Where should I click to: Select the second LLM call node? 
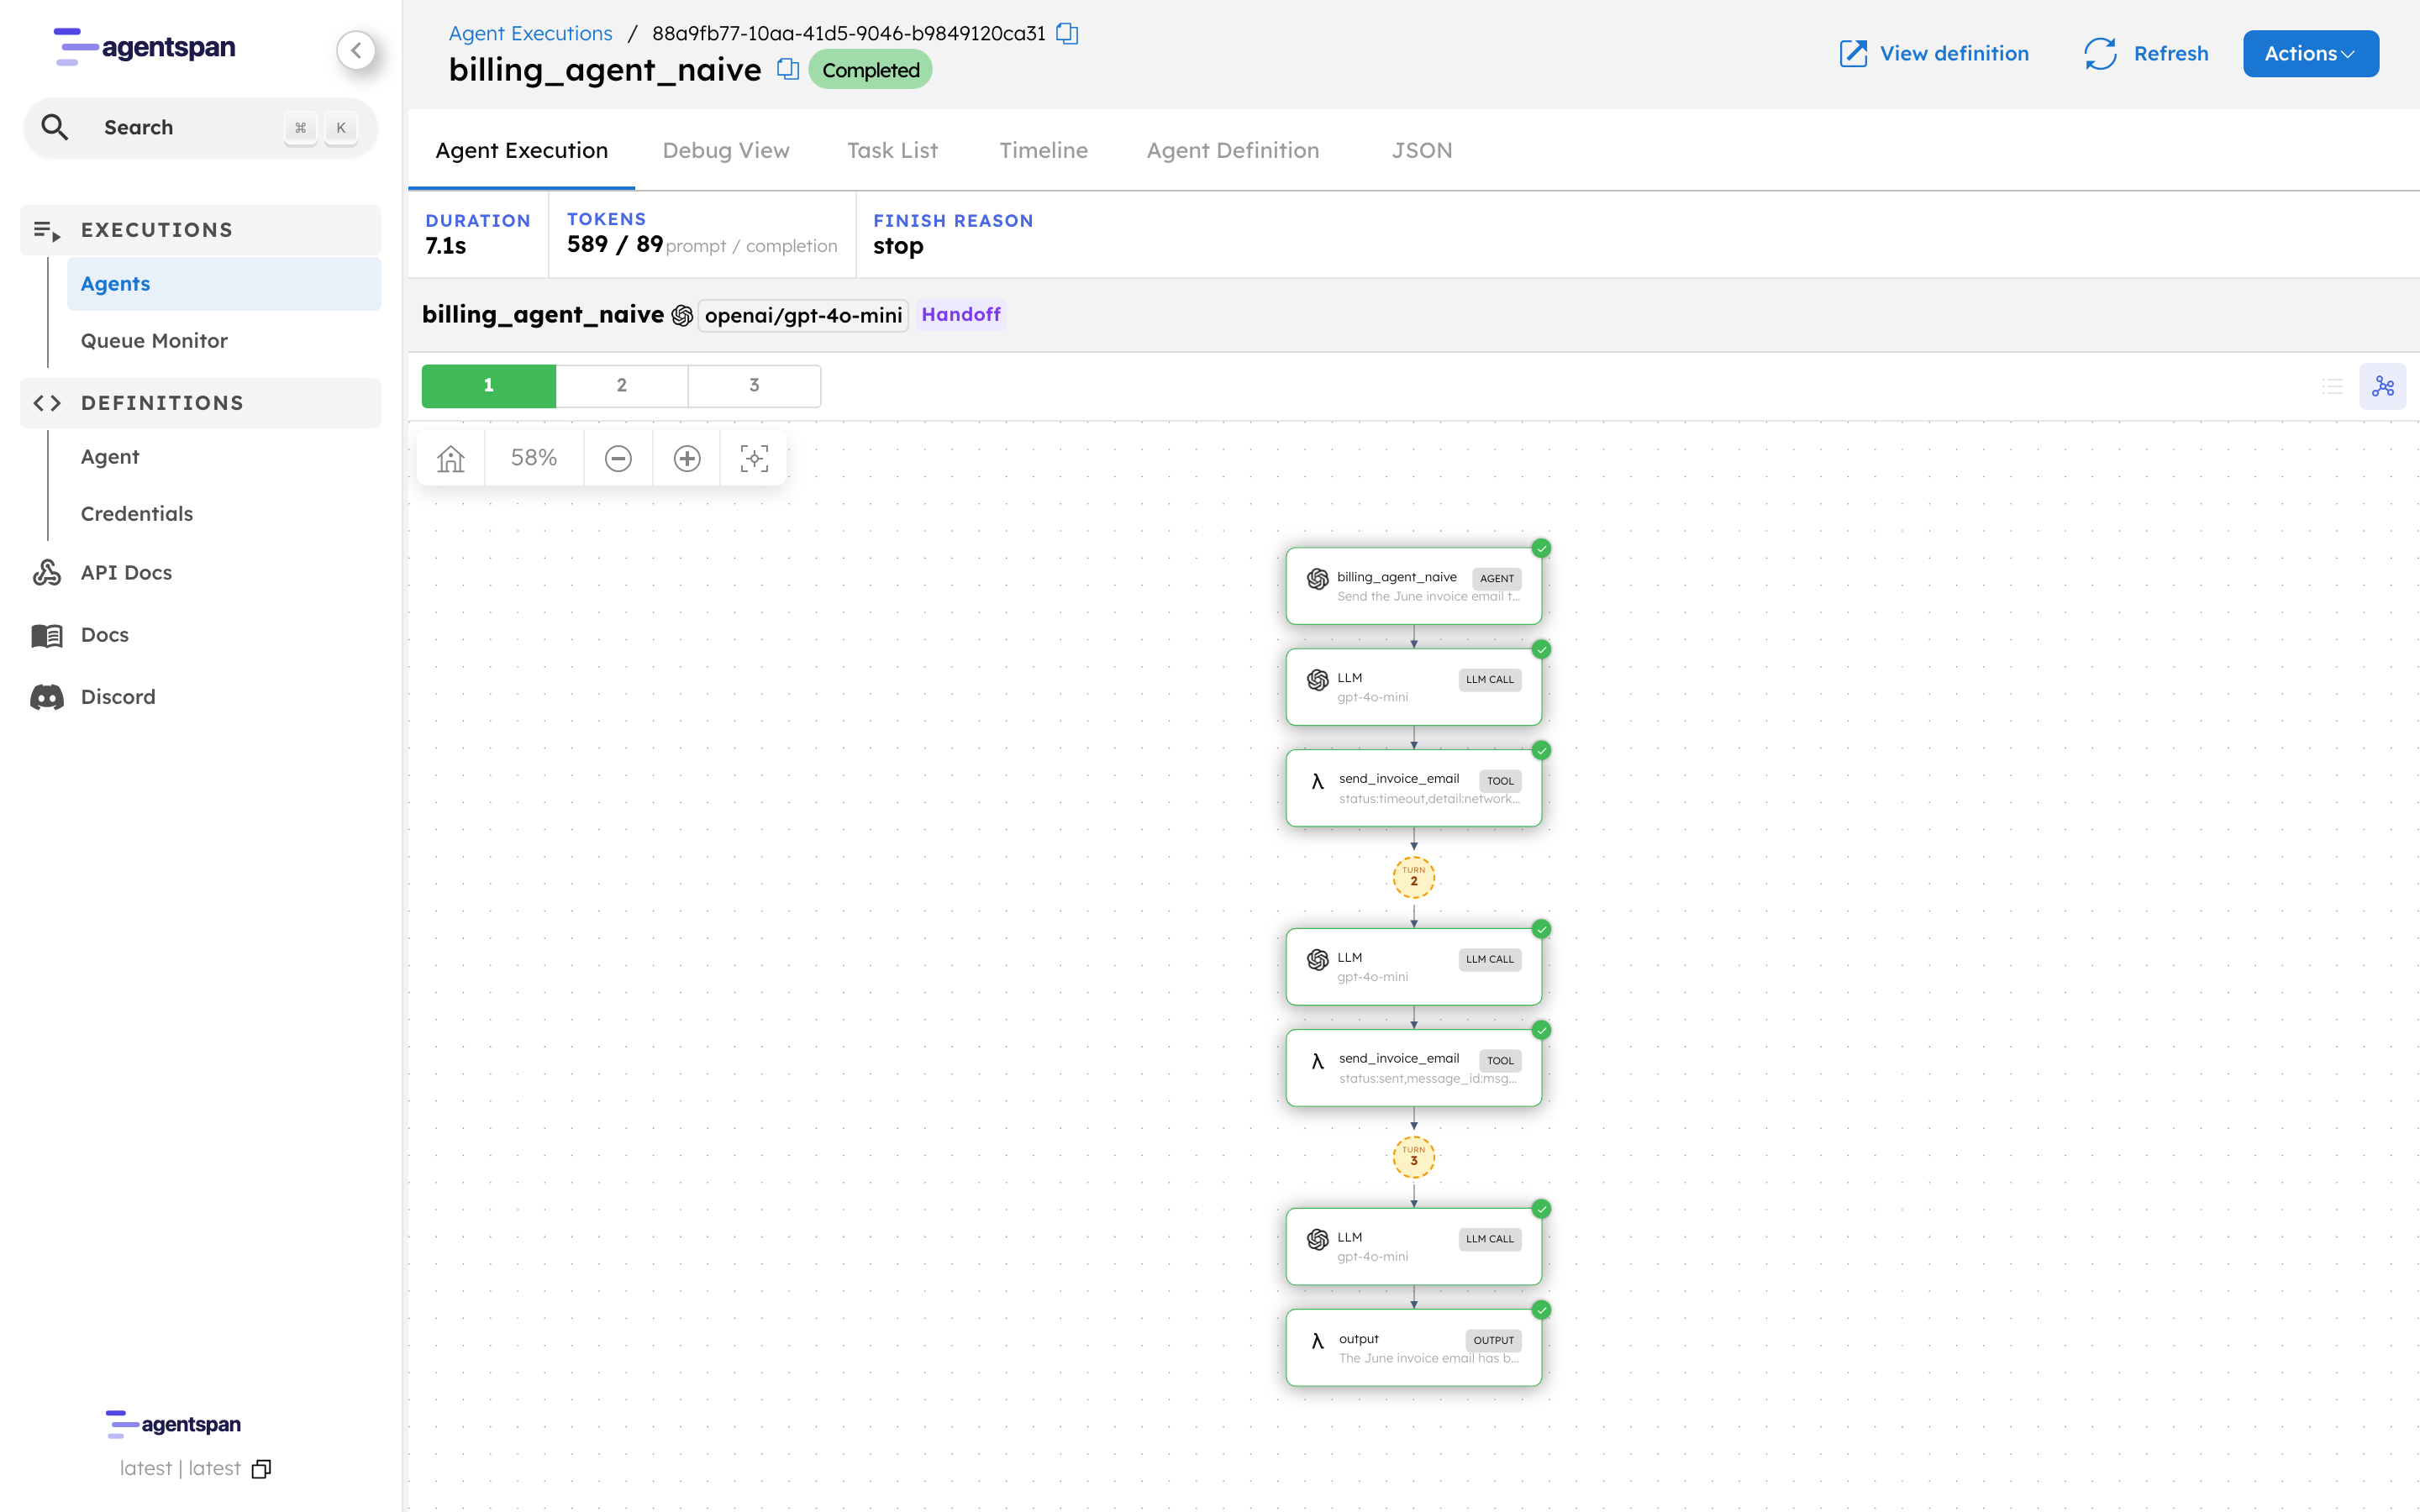(1413, 967)
